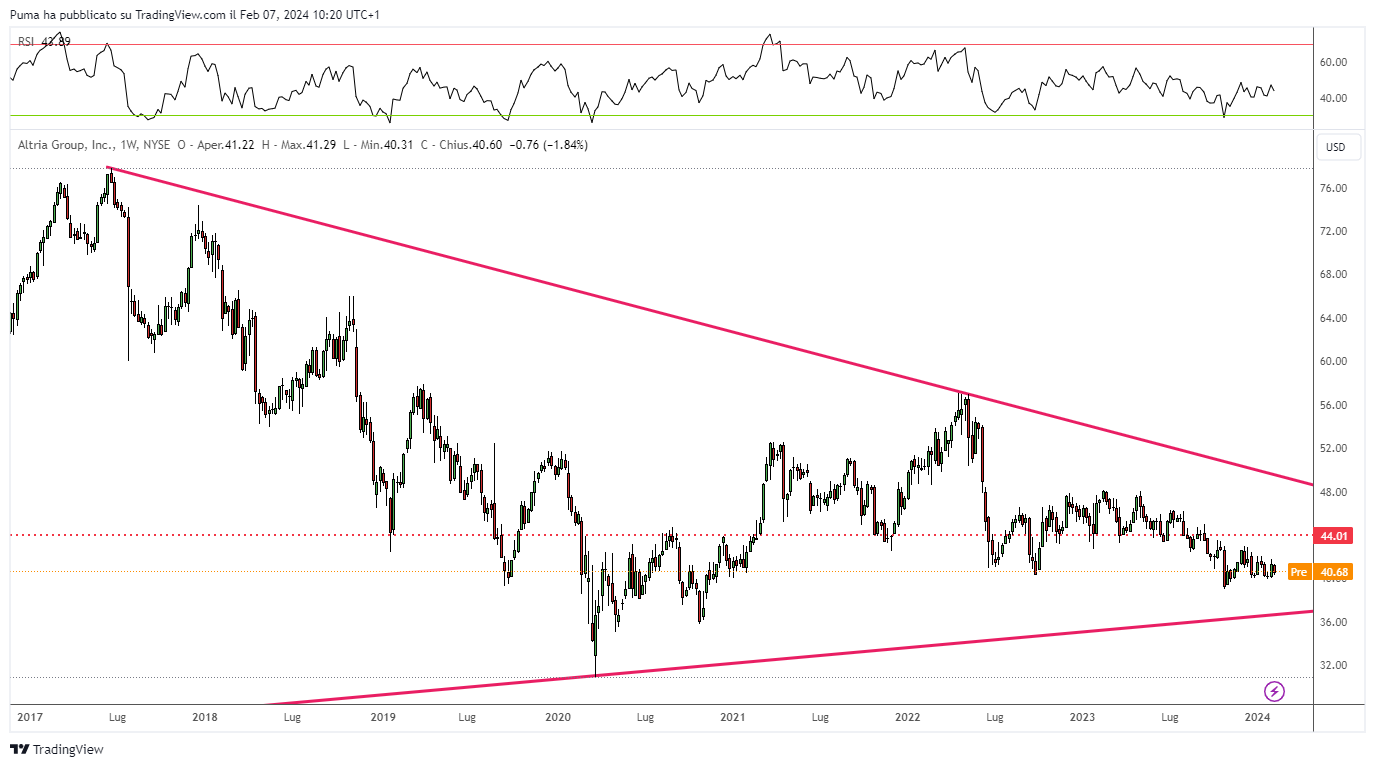The width and height of the screenshot is (1375, 767).
Task: Click the 2024 marker on the time axis
Action: (x=1257, y=717)
